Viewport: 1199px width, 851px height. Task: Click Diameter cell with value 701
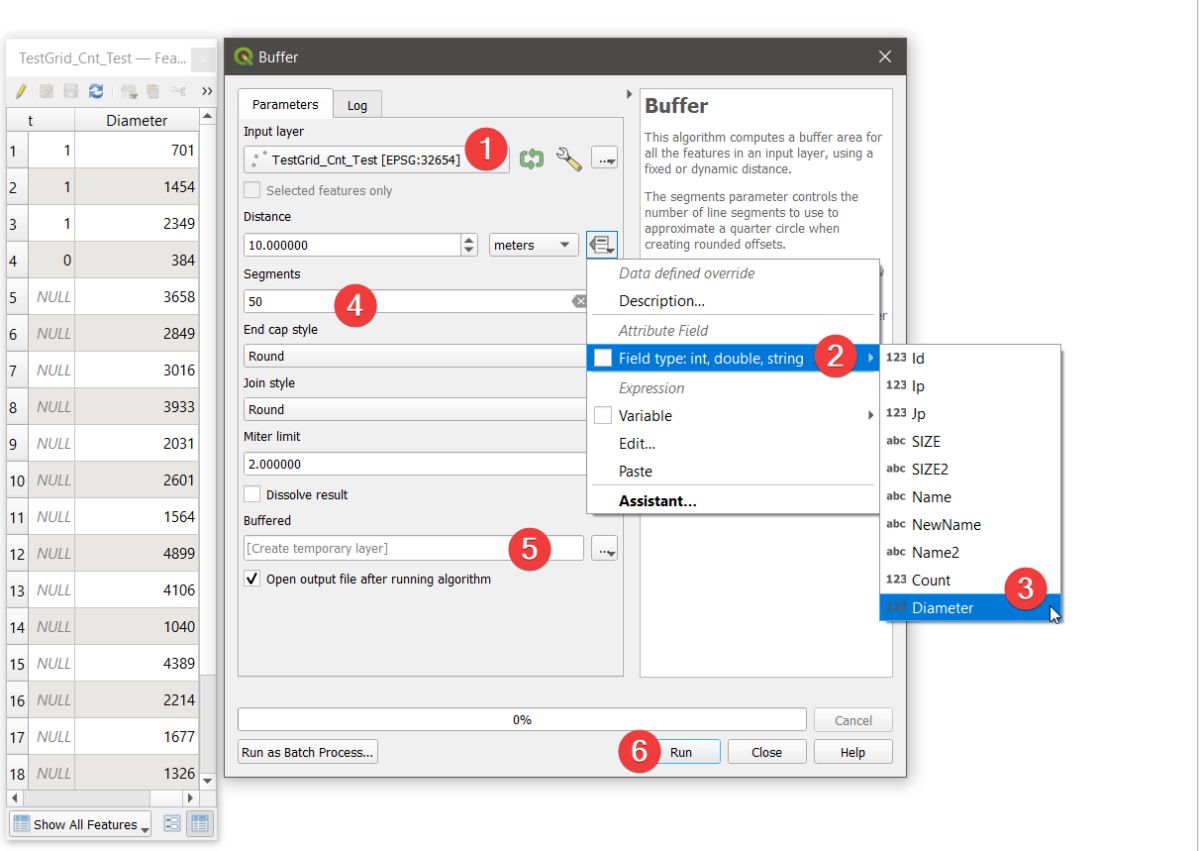coord(136,150)
